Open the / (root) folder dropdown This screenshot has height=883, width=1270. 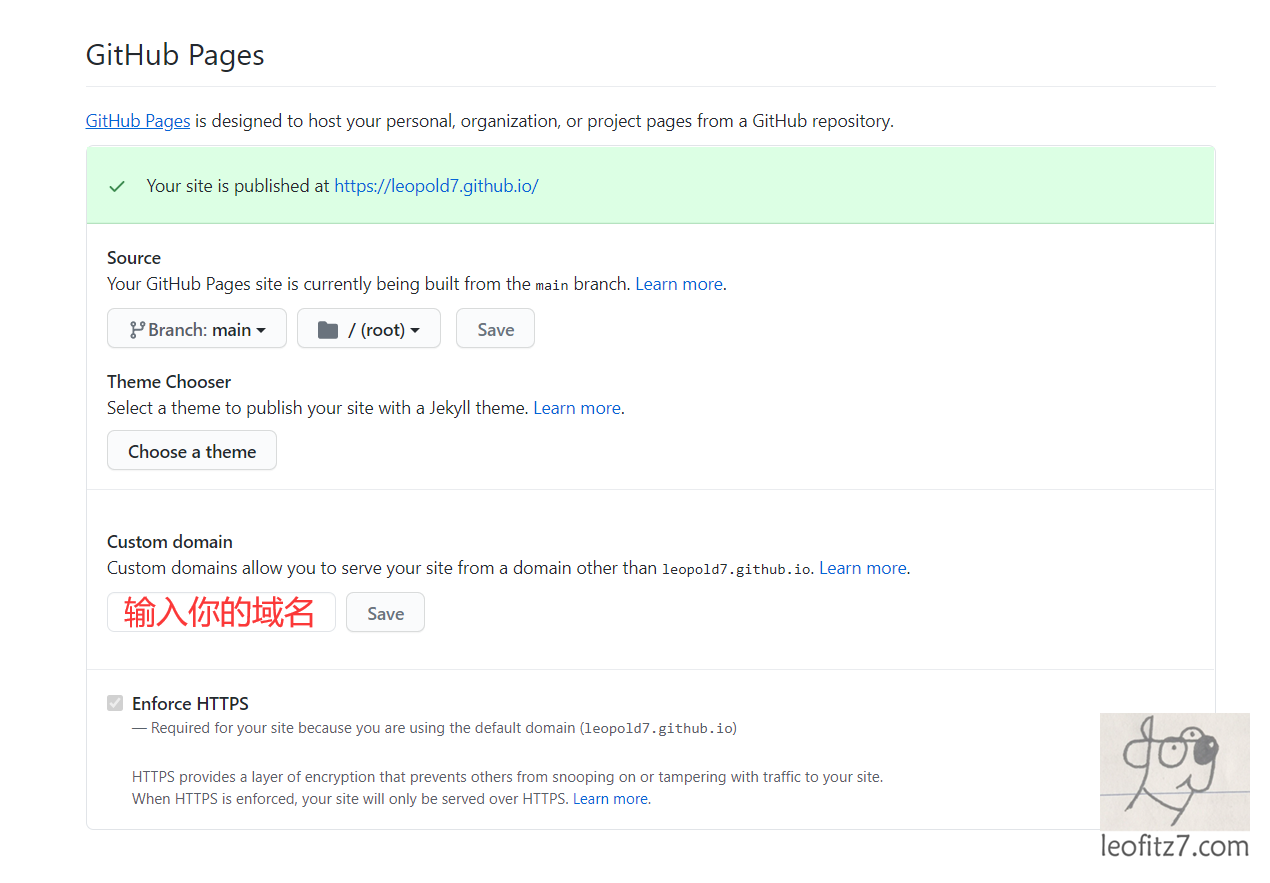369,329
